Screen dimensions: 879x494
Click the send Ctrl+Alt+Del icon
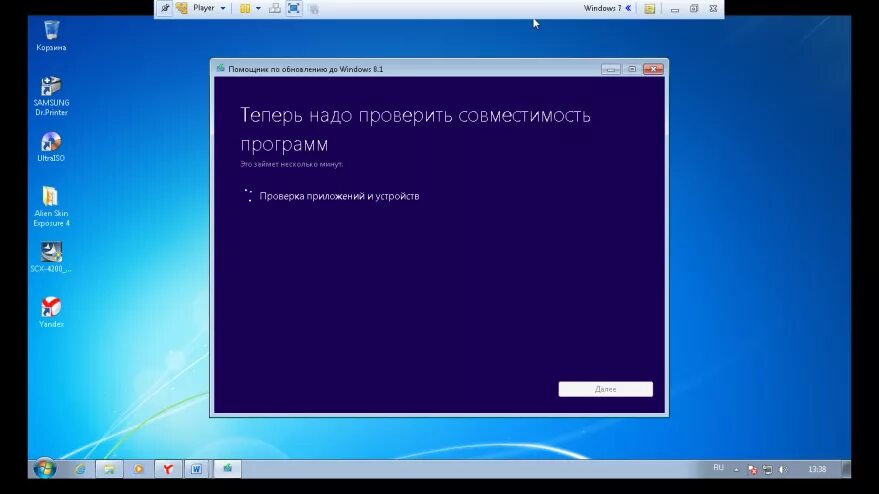point(275,8)
